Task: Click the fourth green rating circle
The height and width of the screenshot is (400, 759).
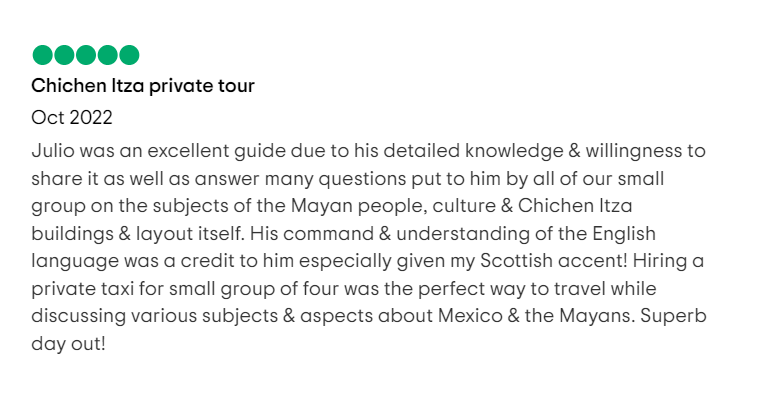Action: (x=107, y=55)
